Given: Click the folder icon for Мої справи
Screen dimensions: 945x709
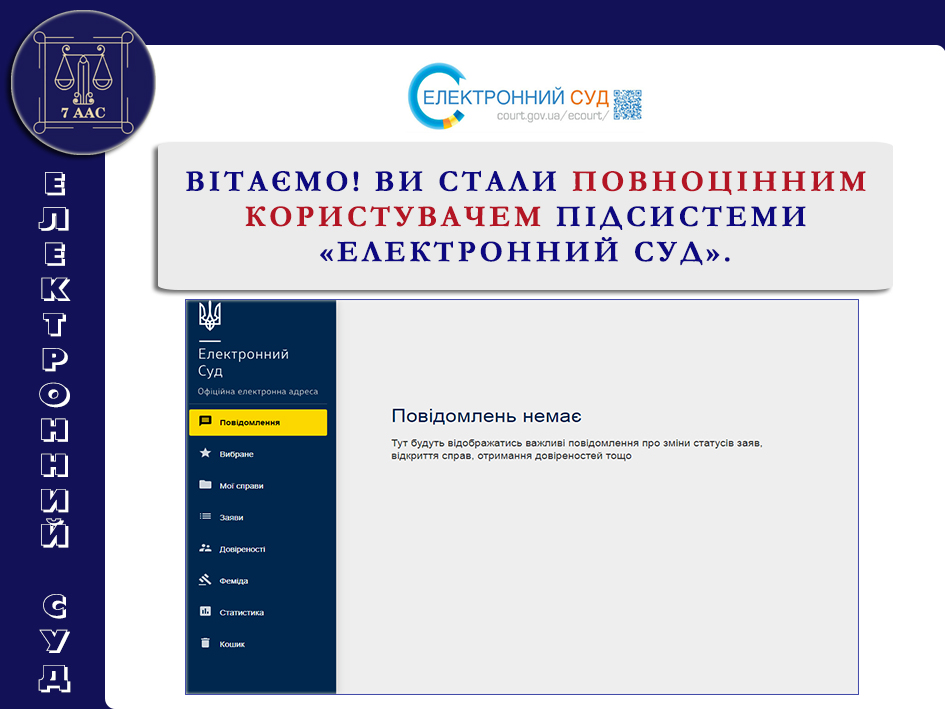Looking at the screenshot, I should tap(205, 486).
